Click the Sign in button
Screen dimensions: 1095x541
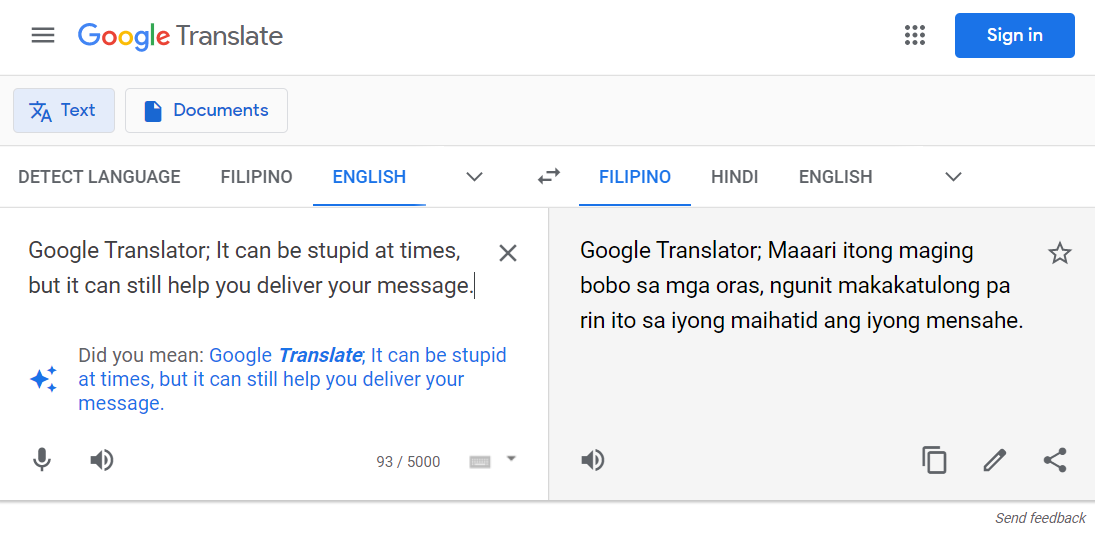pyautogui.click(x=1014, y=35)
